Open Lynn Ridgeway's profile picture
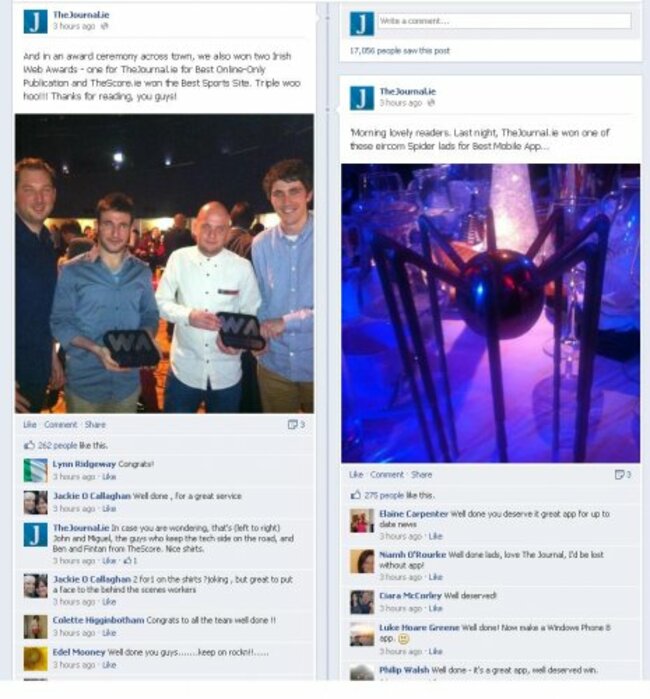 pyautogui.click(x=35, y=470)
